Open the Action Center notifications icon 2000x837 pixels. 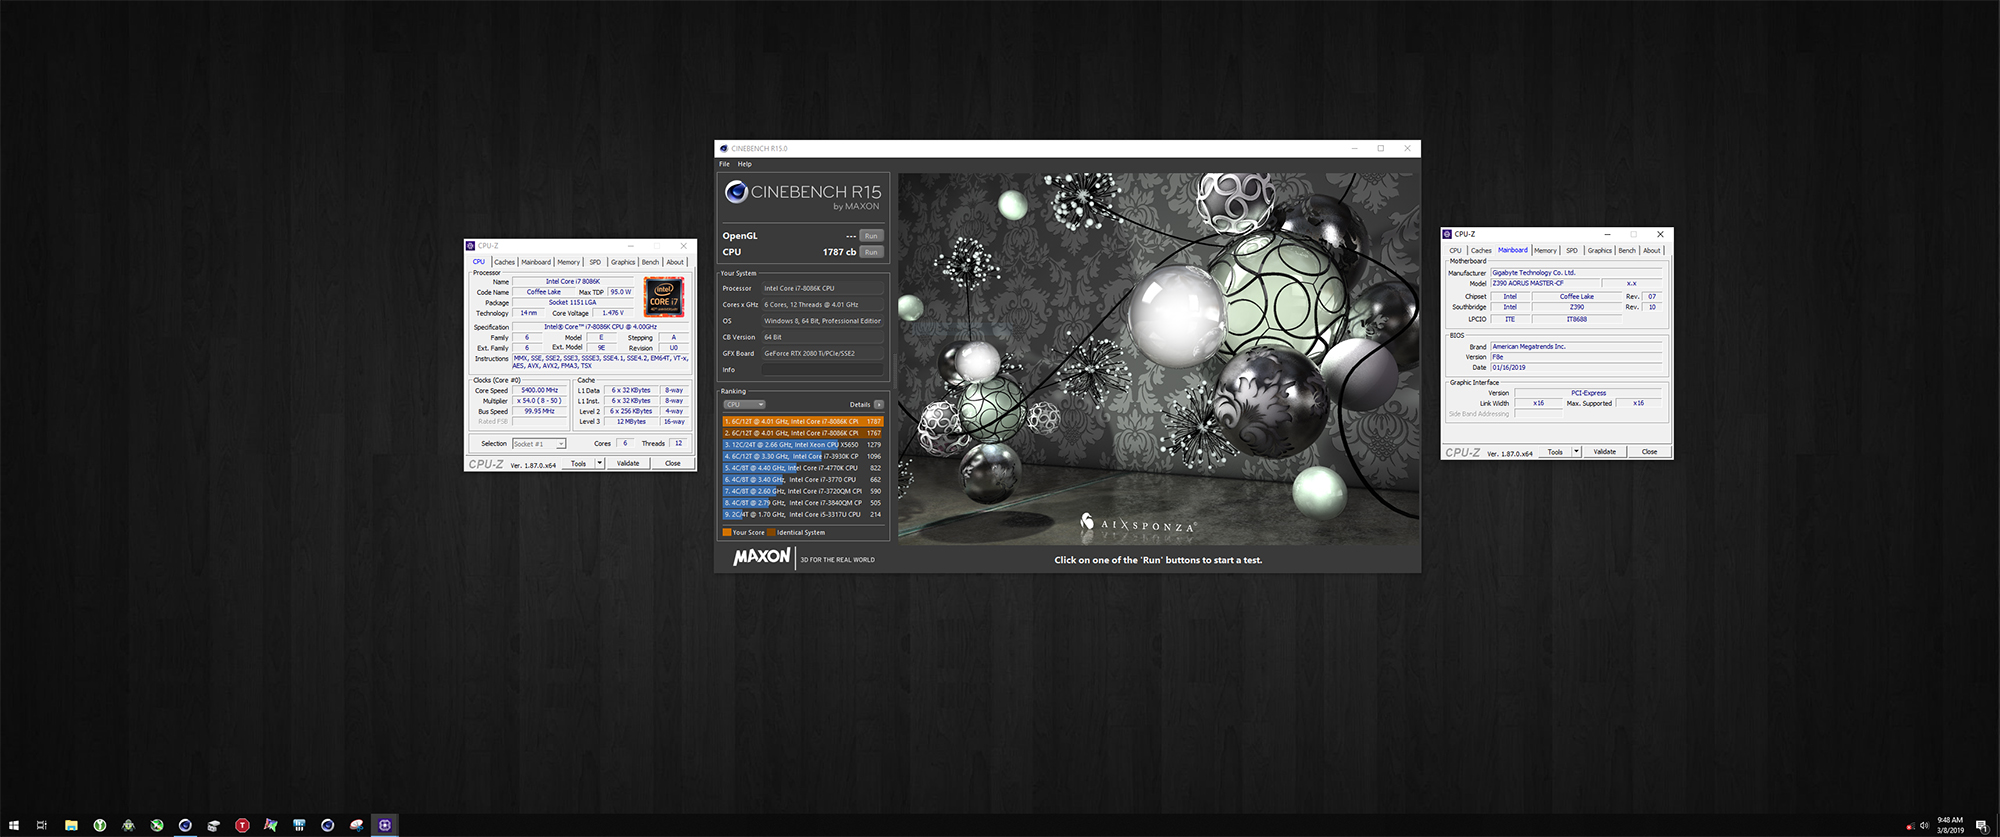[1981, 825]
